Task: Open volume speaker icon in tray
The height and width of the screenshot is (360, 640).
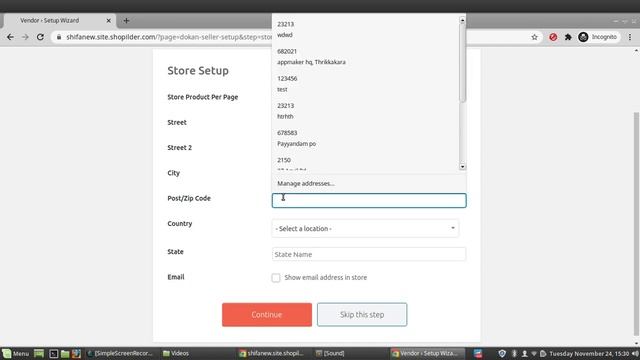Action: [636, 353]
